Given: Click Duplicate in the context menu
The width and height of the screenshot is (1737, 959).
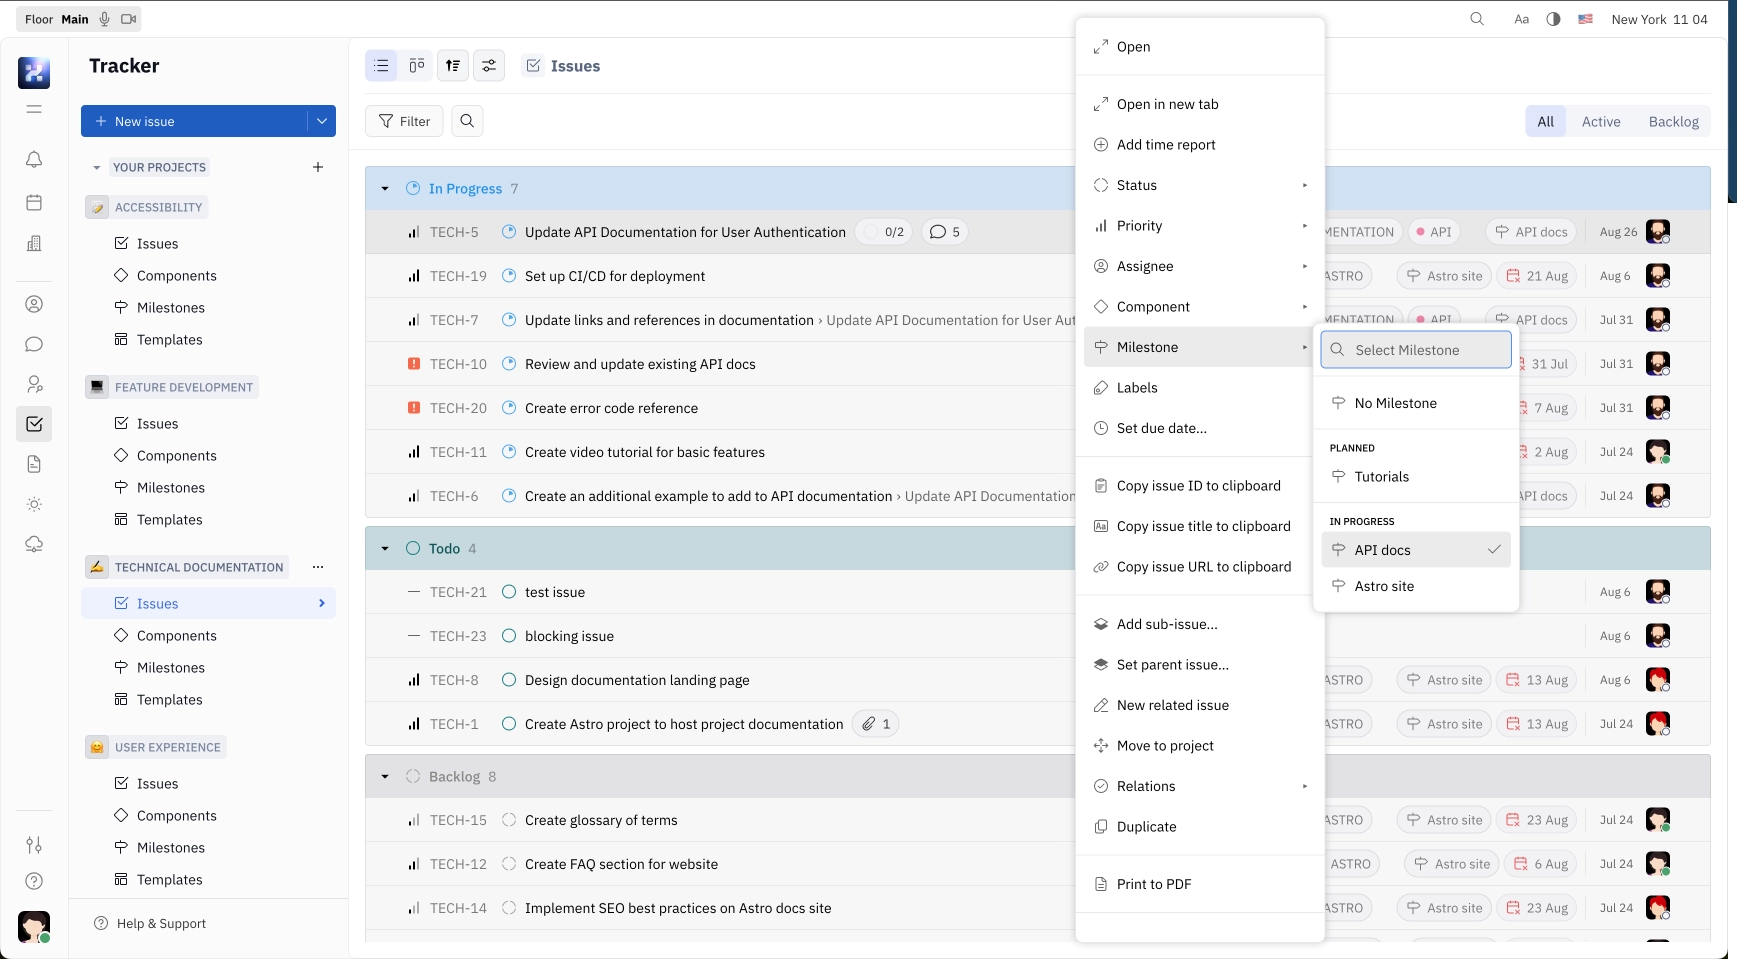Looking at the screenshot, I should [x=1148, y=826].
